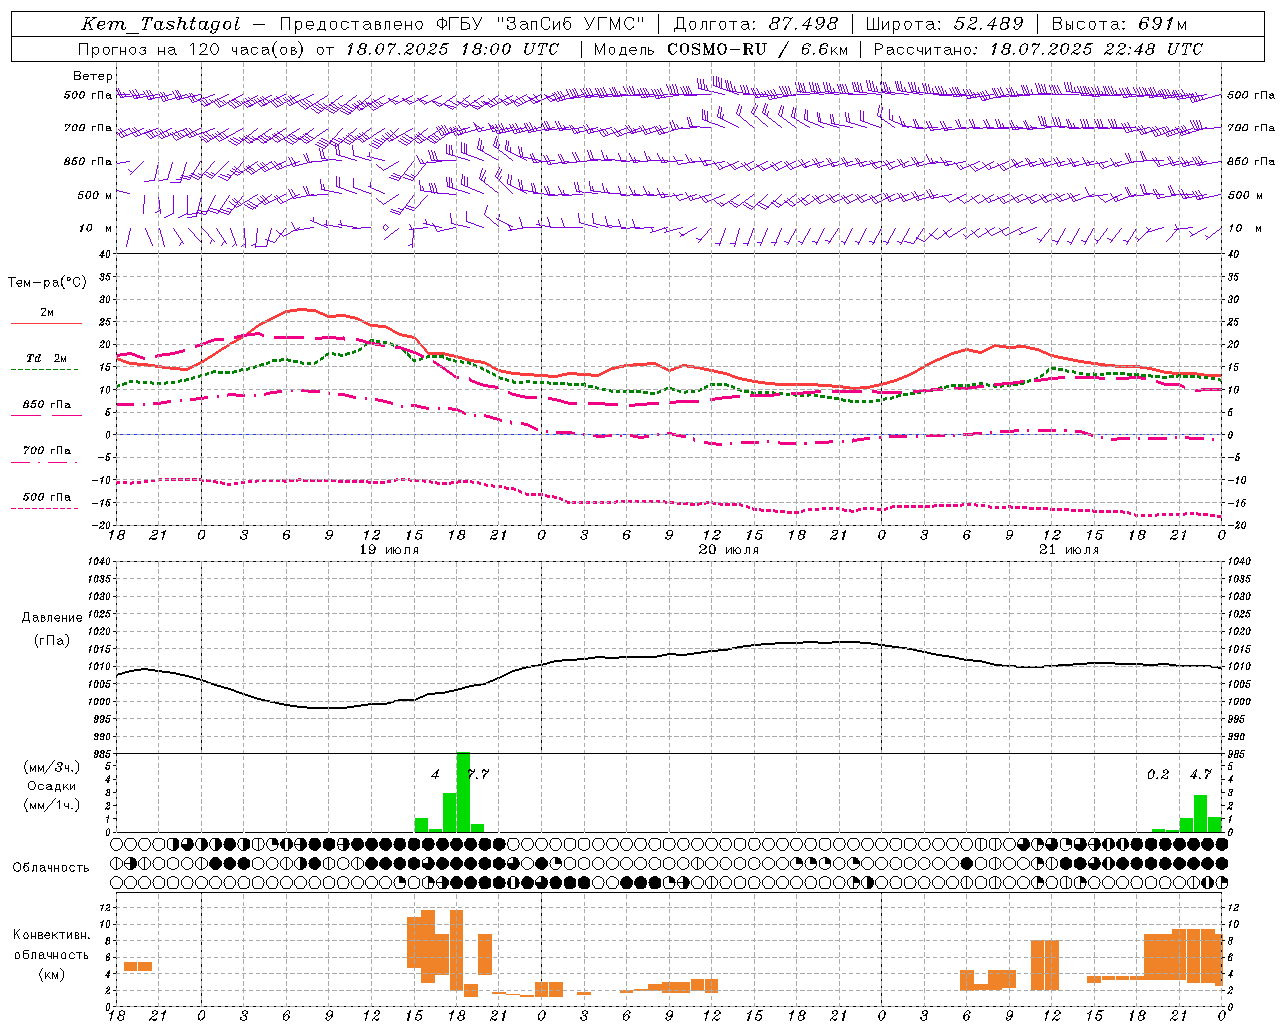
Task: Click the precipitation total 7.7
Action: coord(479,774)
